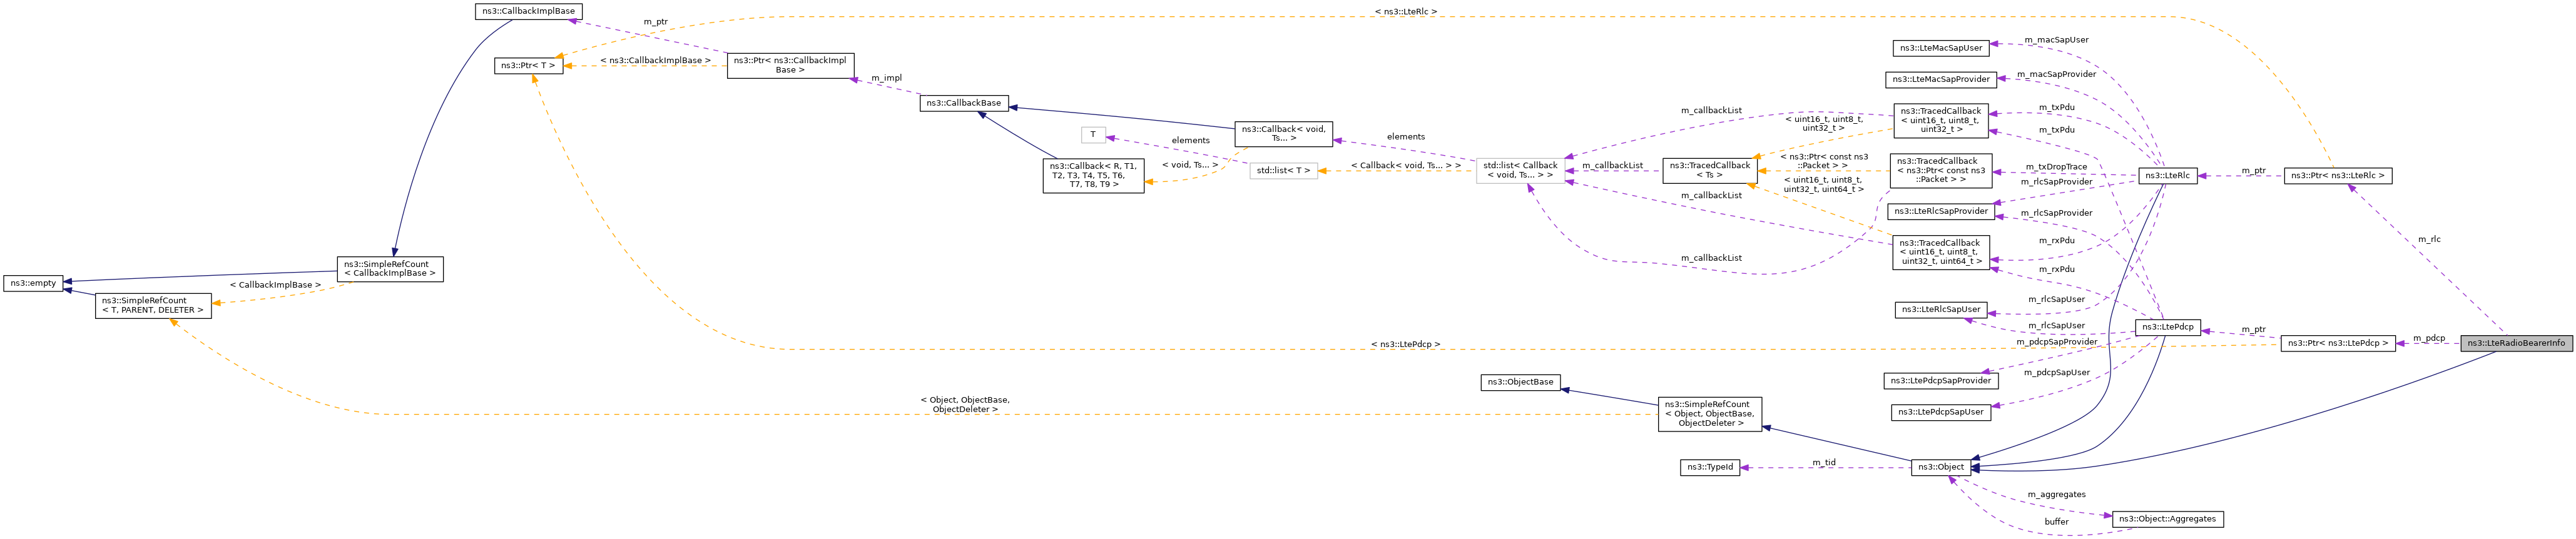
Task: Click the ns3::Callback< R, T1, T2... T9 > node
Action: (x=1093, y=175)
